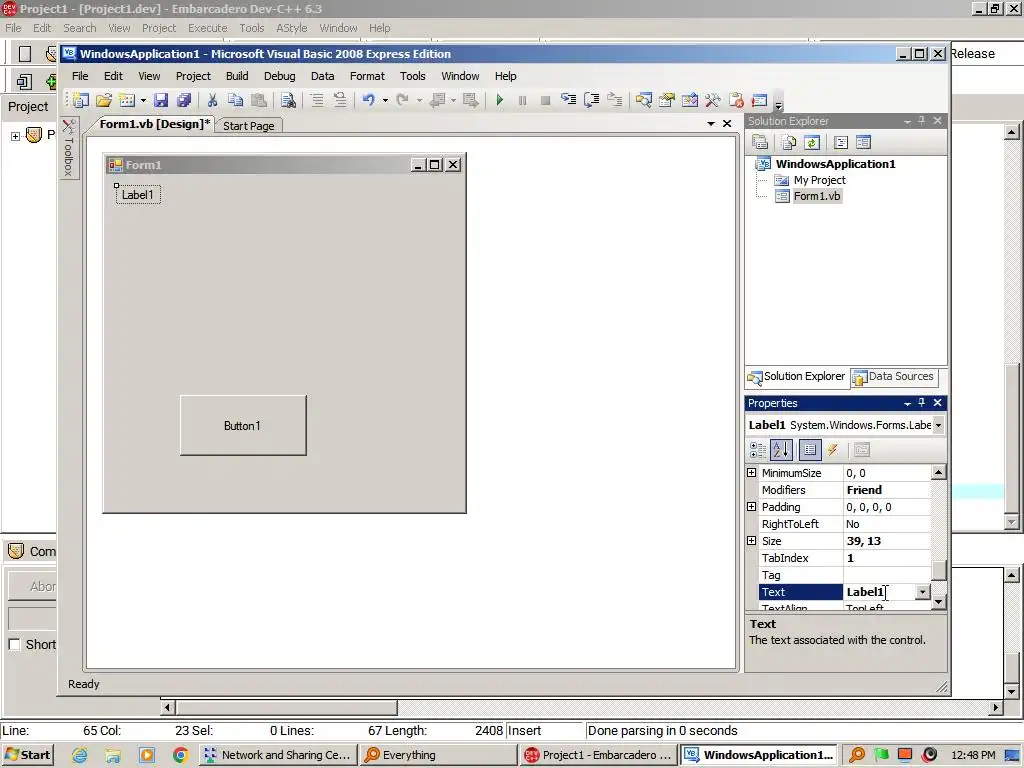
Task: Click the Undo arrow icon
Action: point(369,100)
